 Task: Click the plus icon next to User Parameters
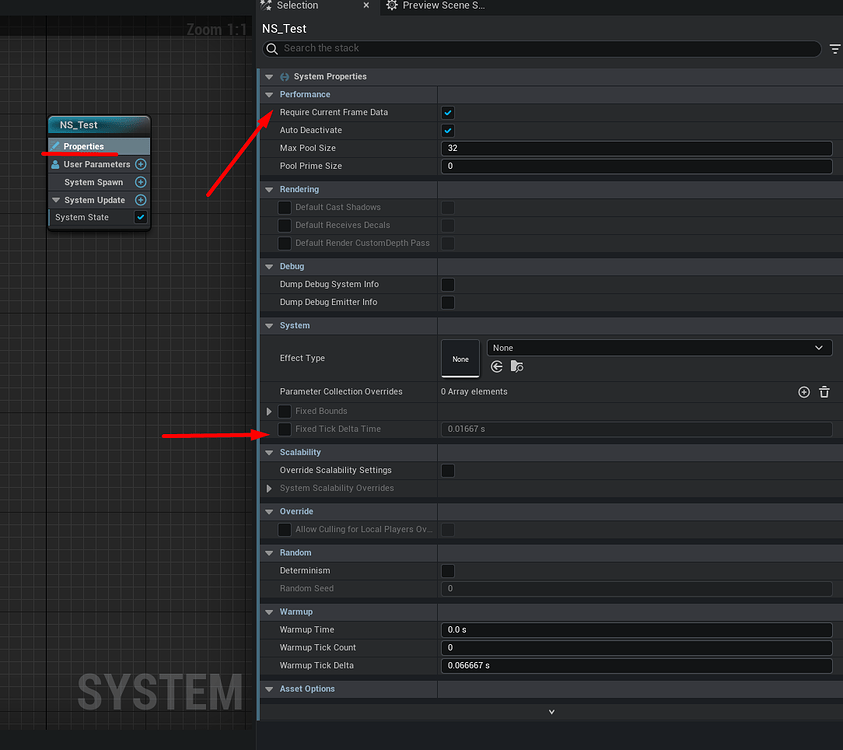[140, 164]
